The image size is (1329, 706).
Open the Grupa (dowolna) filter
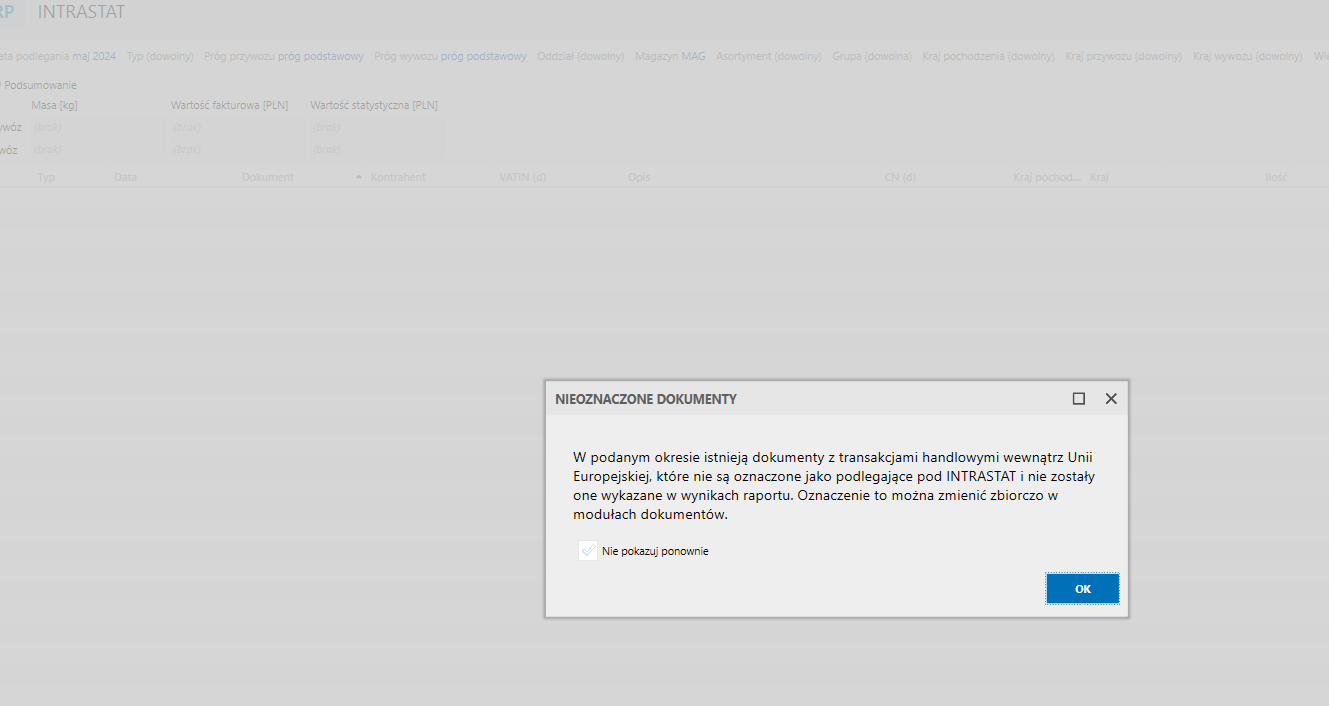(871, 56)
